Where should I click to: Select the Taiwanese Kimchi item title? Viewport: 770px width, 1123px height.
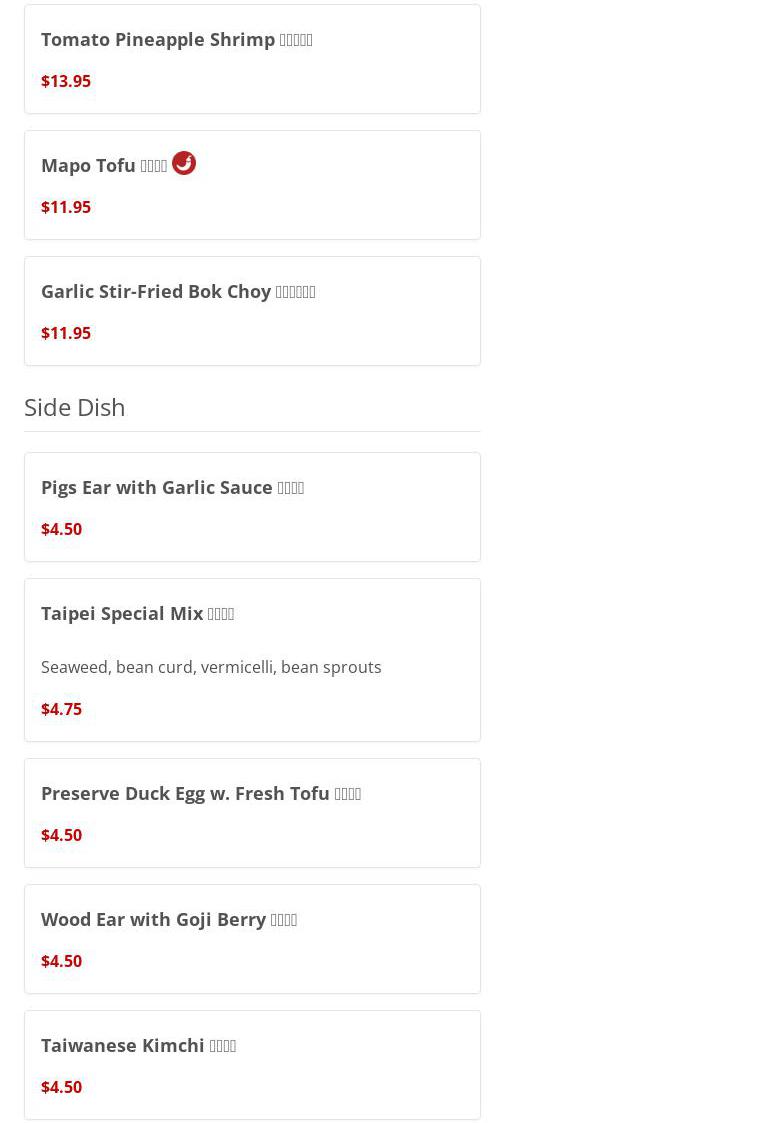coord(123,1046)
